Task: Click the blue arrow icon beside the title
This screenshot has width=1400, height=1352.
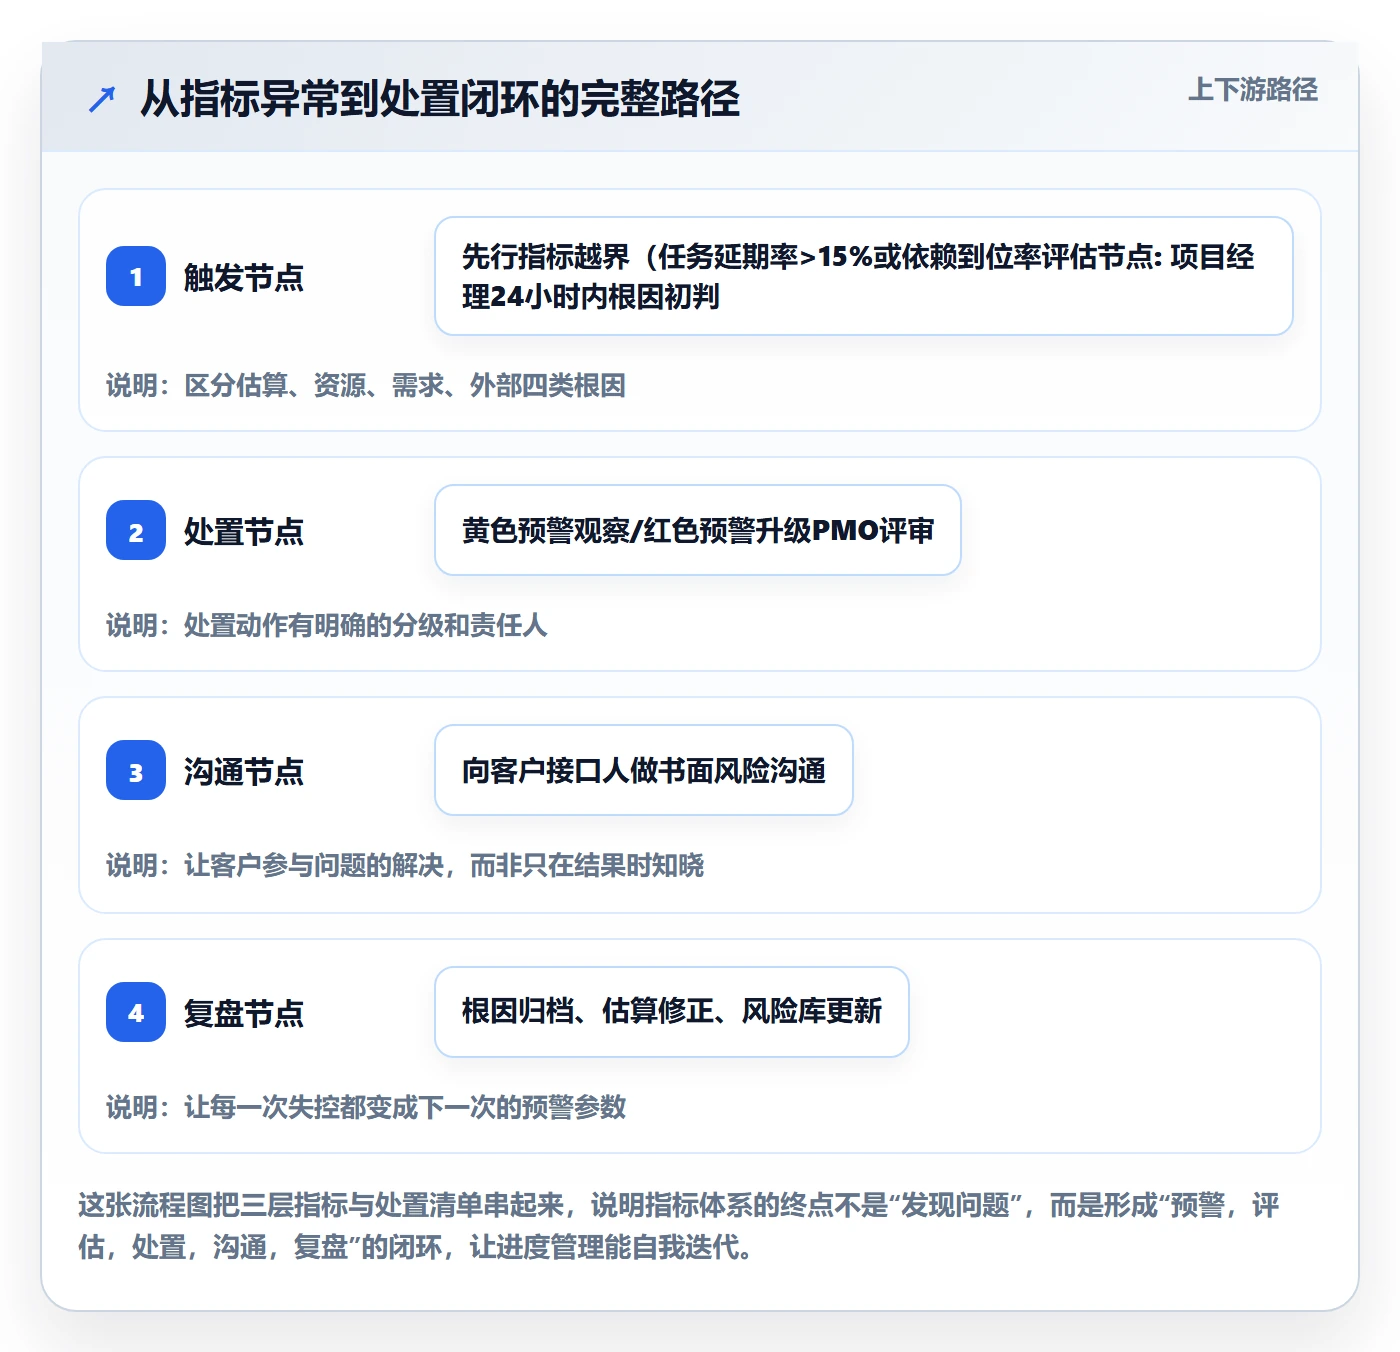Action: click(x=102, y=99)
